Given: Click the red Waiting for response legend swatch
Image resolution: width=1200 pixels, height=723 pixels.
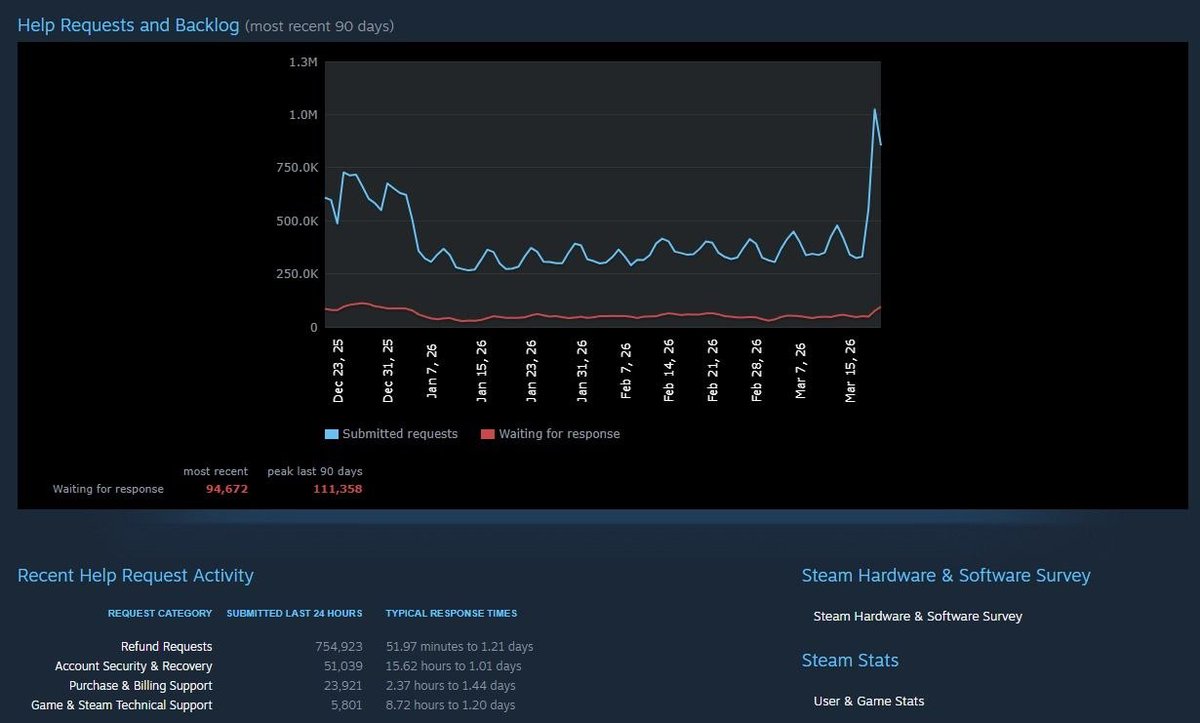Looking at the screenshot, I should coord(488,434).
